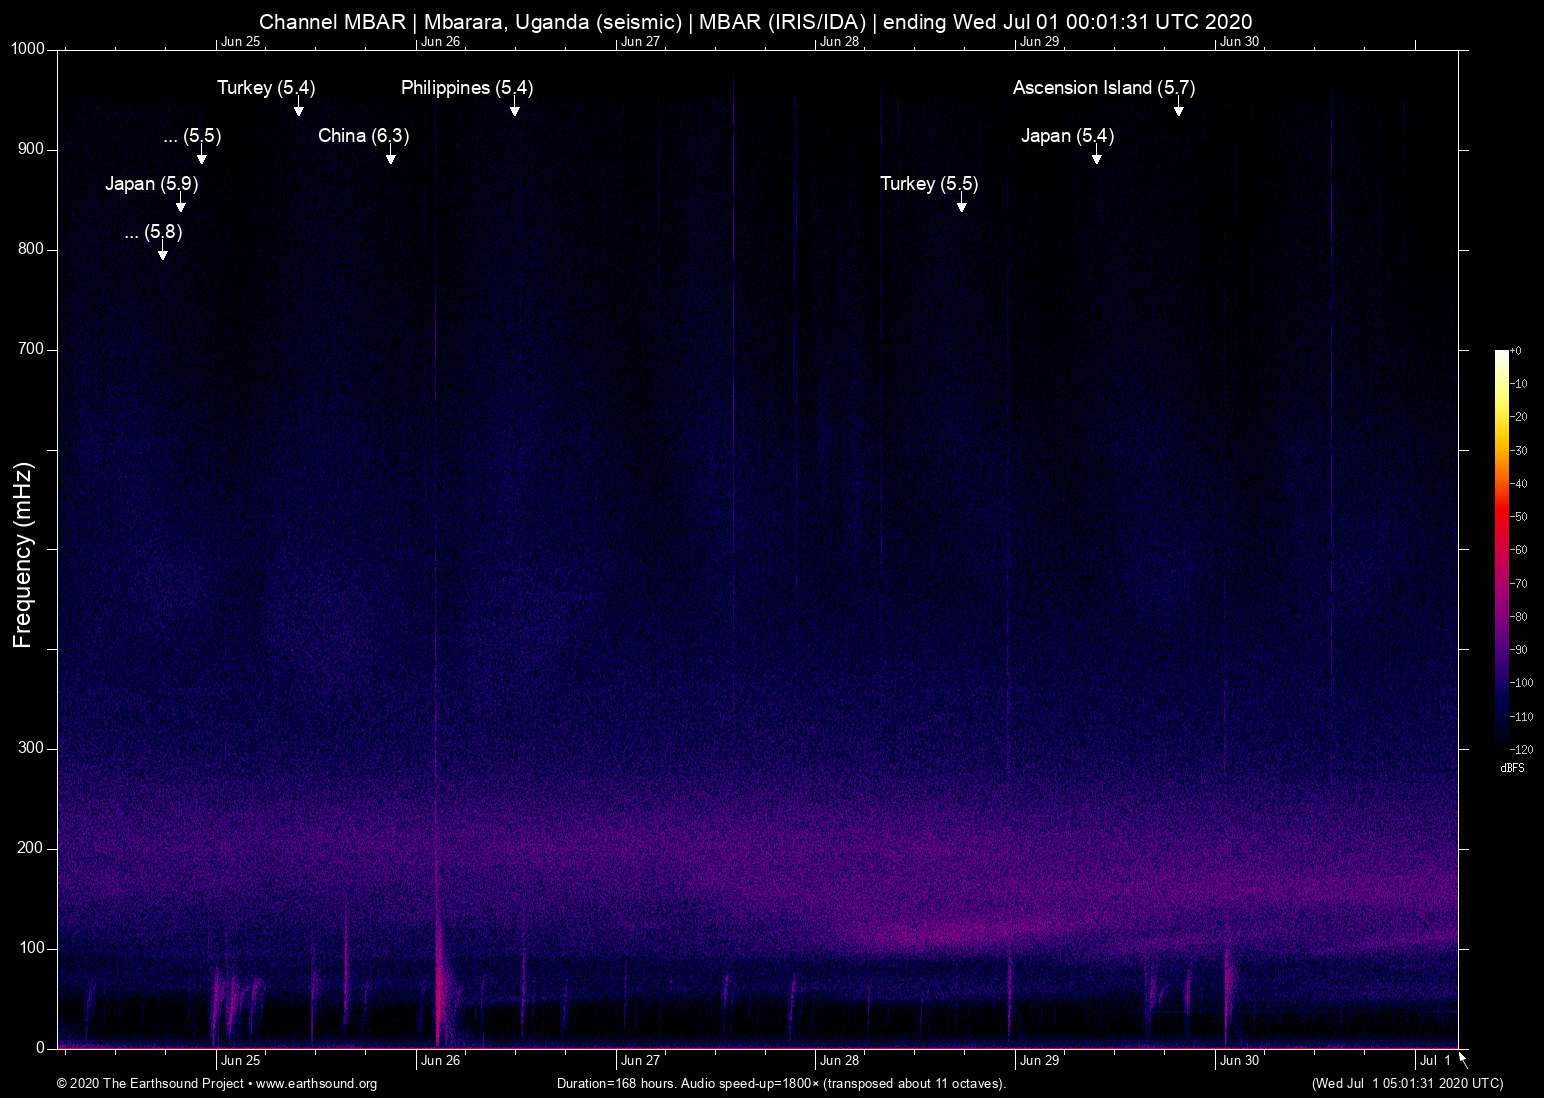Click the Earthsound Project copyright text

pyautogui.click(x=150, y=1083)
